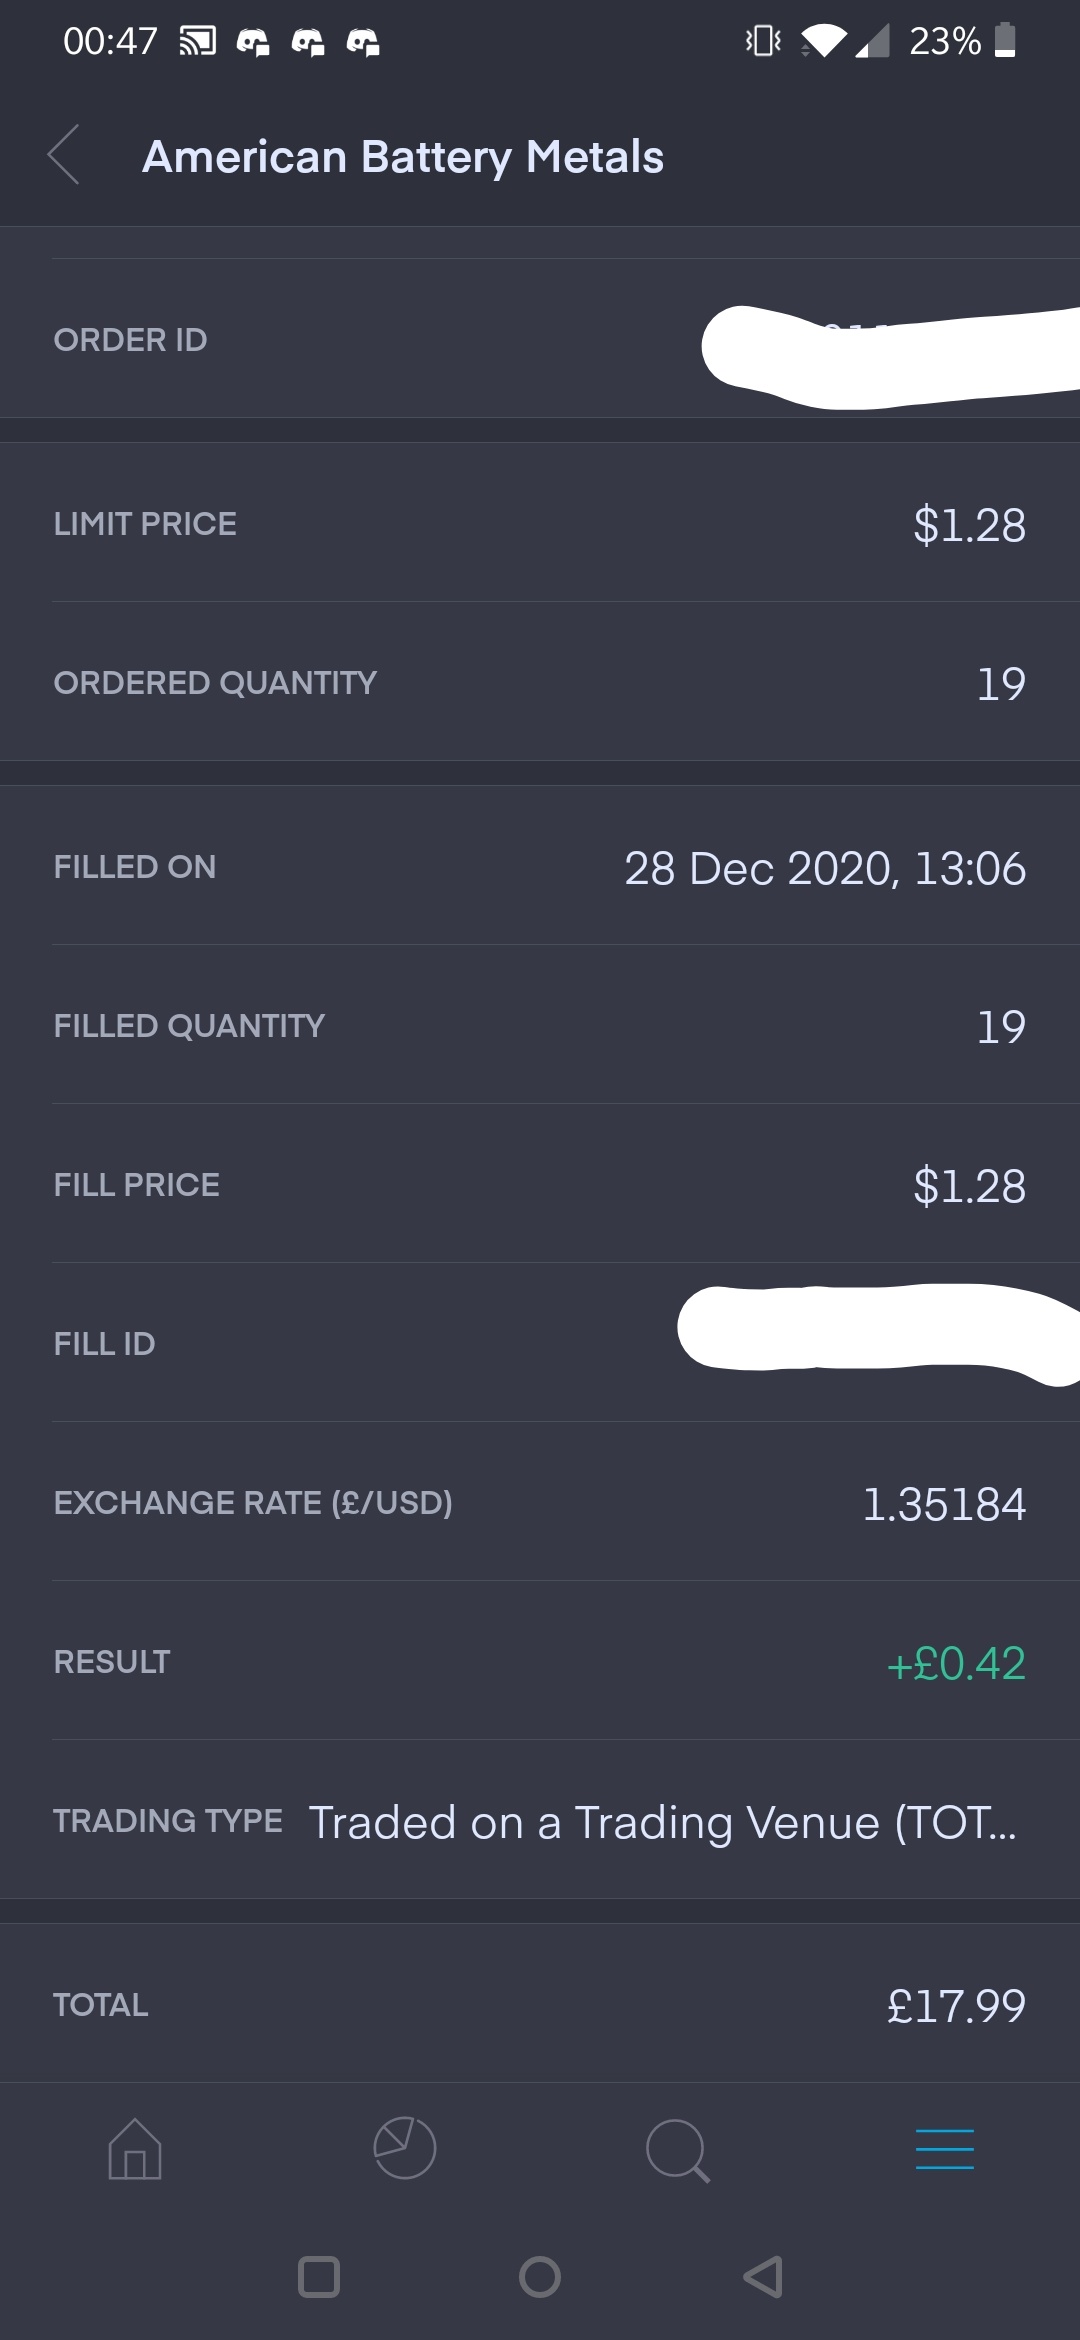Image resolution: width=1080 pixels, height=2340 pixels.
Task: Open the hamburger menu tab
Action: [x=944, y=2148]
